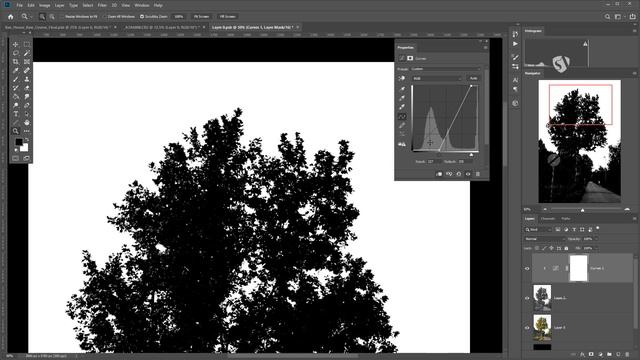Open the Layers panel flyout menu
The image size is (640, 360).
[x=635, y=219]
